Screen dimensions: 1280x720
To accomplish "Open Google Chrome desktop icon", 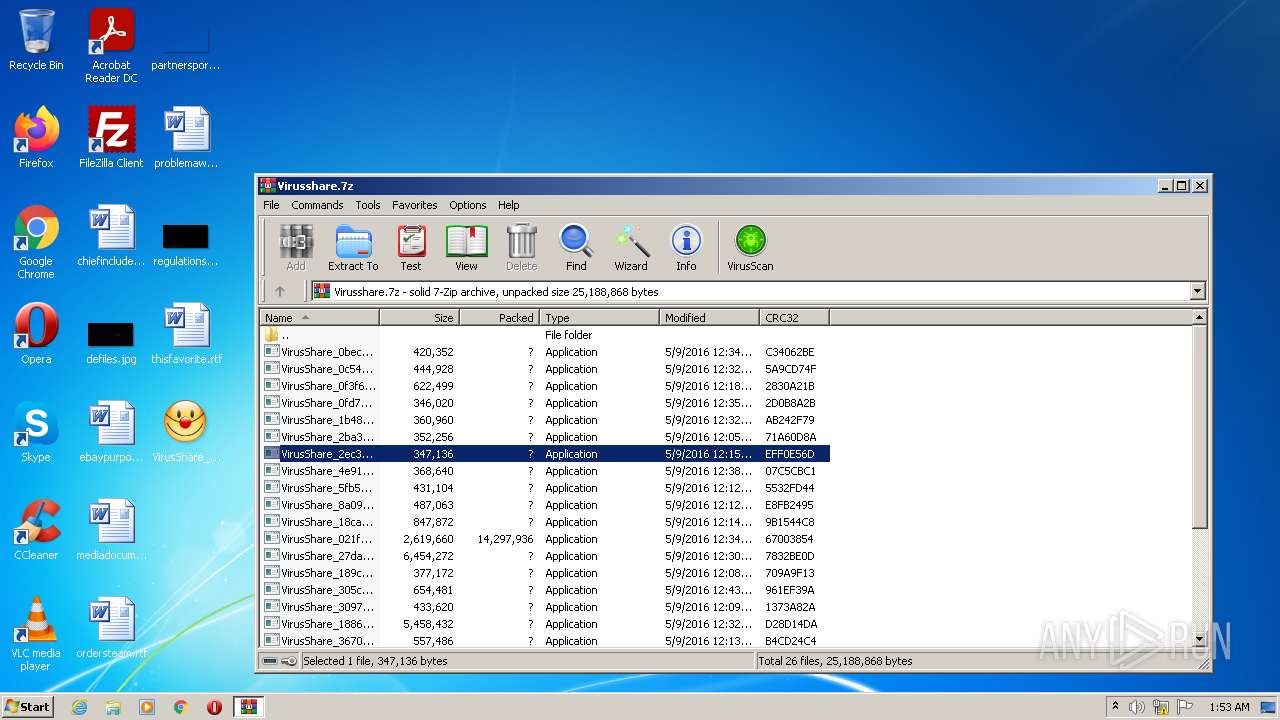I will click(x=36, y=242).
